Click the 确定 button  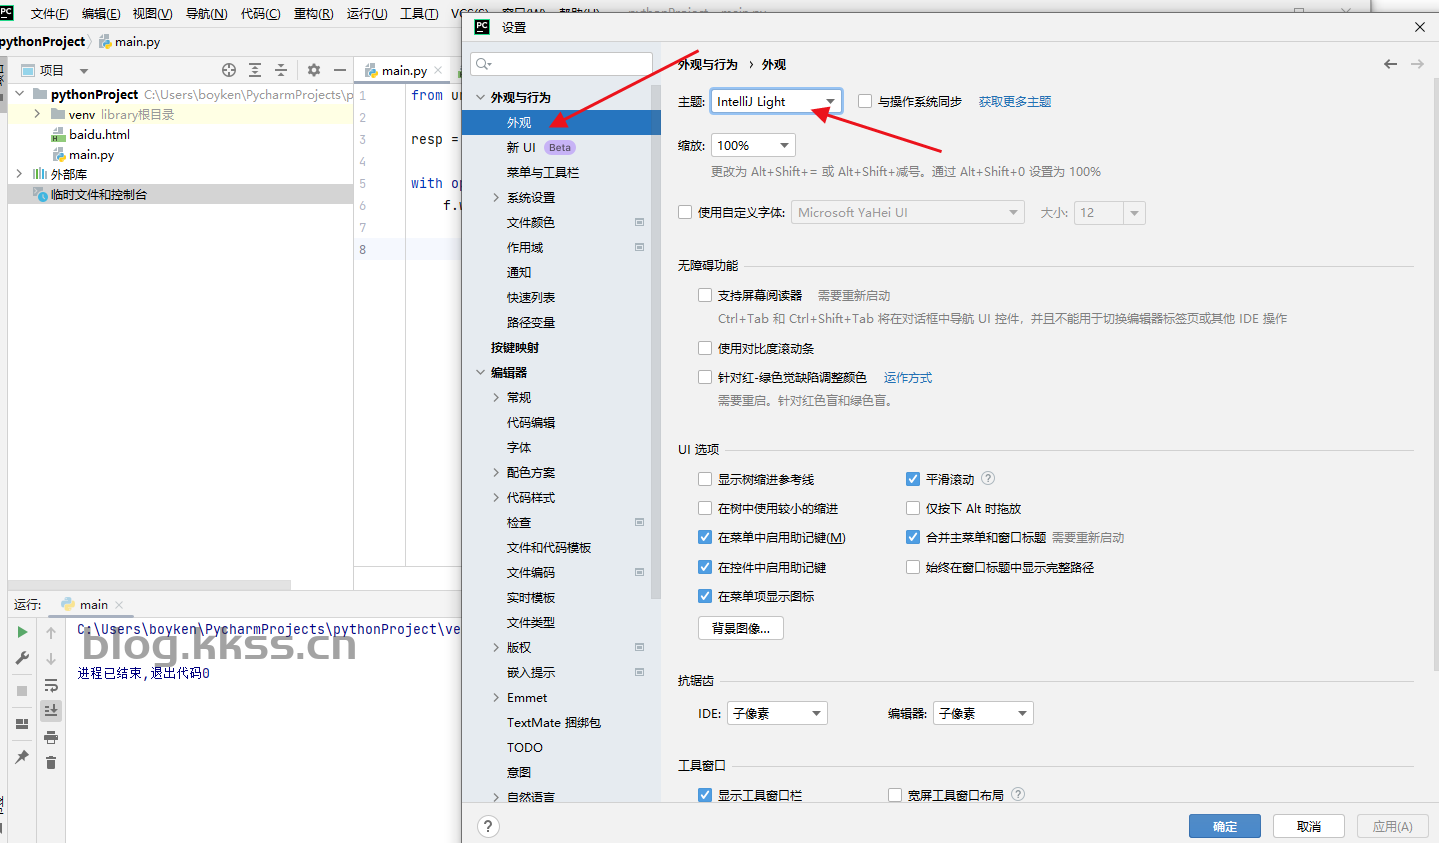point(1224,826)
